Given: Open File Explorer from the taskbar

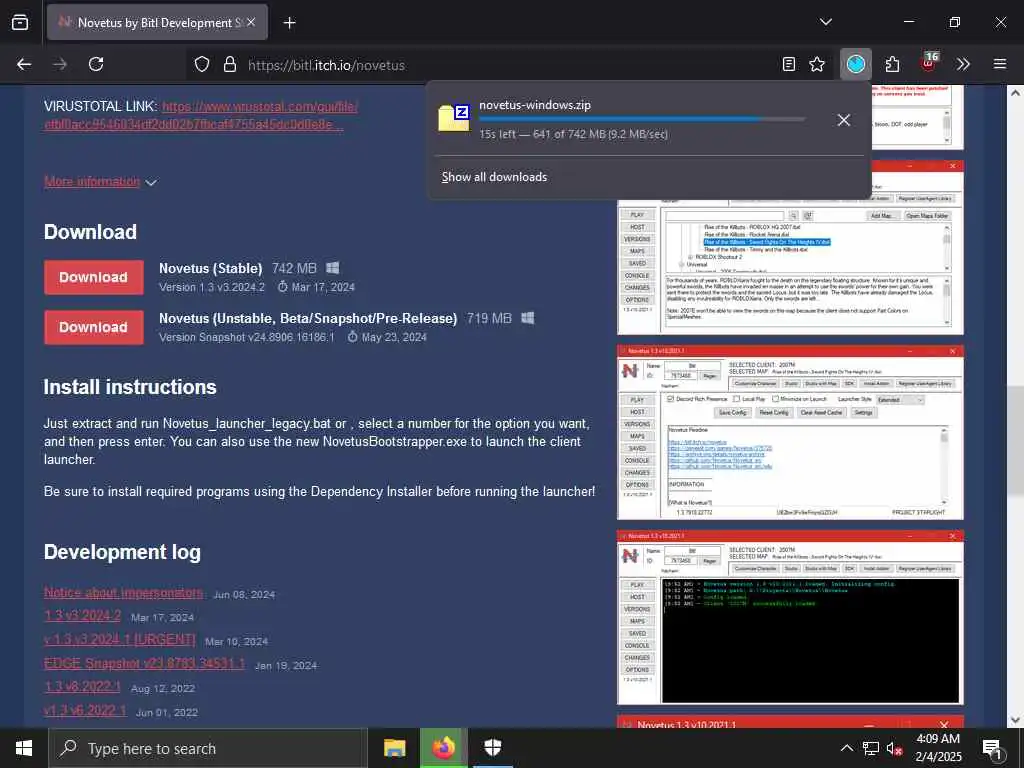Looking at the screenshot, I should [x=394, y=748].
